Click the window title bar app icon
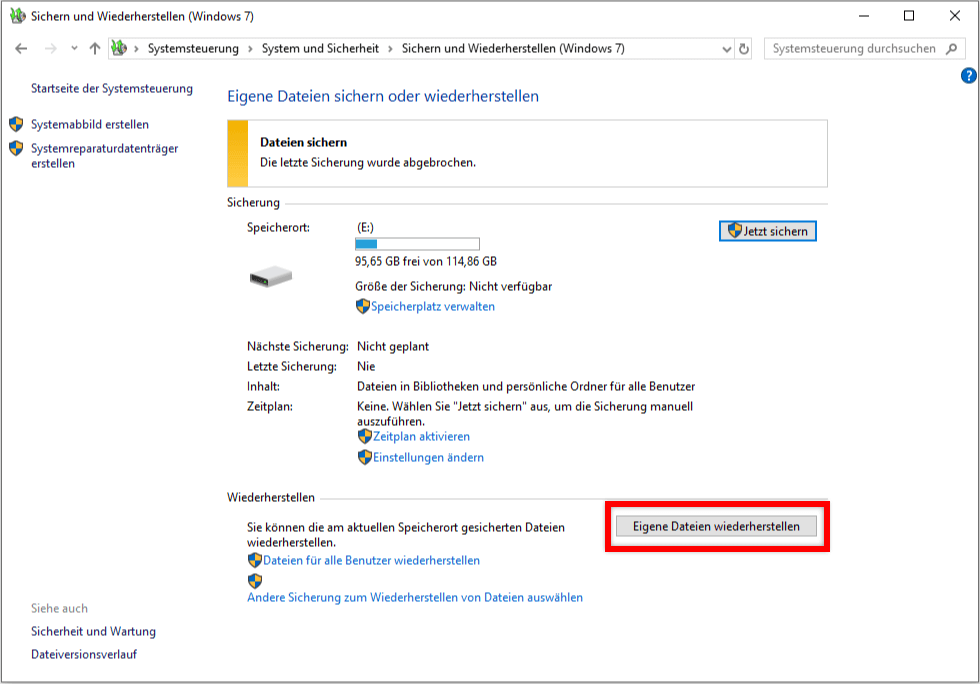Viewport: 980px width, 684px height. pyautogui.click(x=18, y=16)
